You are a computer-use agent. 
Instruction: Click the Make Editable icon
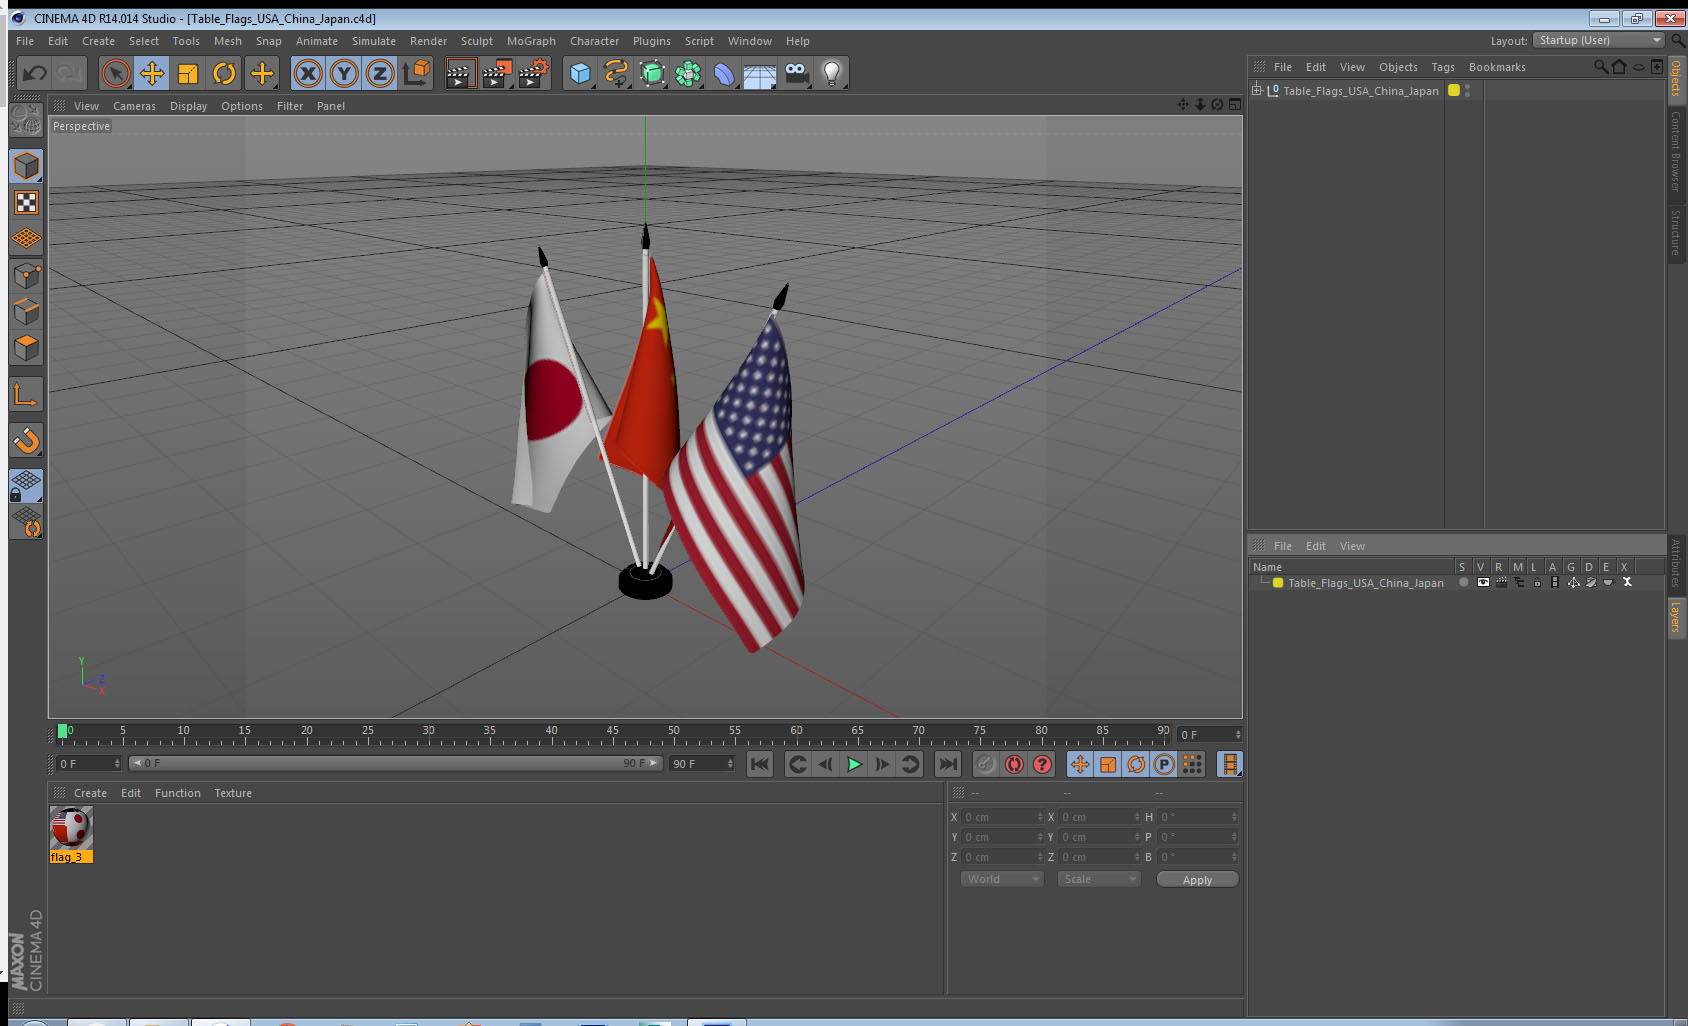(26, 122)
